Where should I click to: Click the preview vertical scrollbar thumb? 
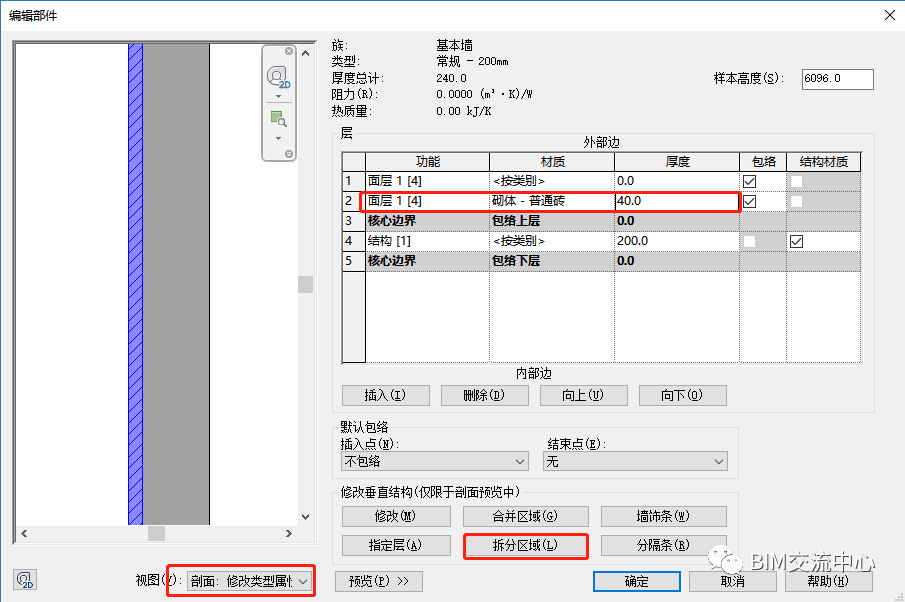(x=305, y=285)
